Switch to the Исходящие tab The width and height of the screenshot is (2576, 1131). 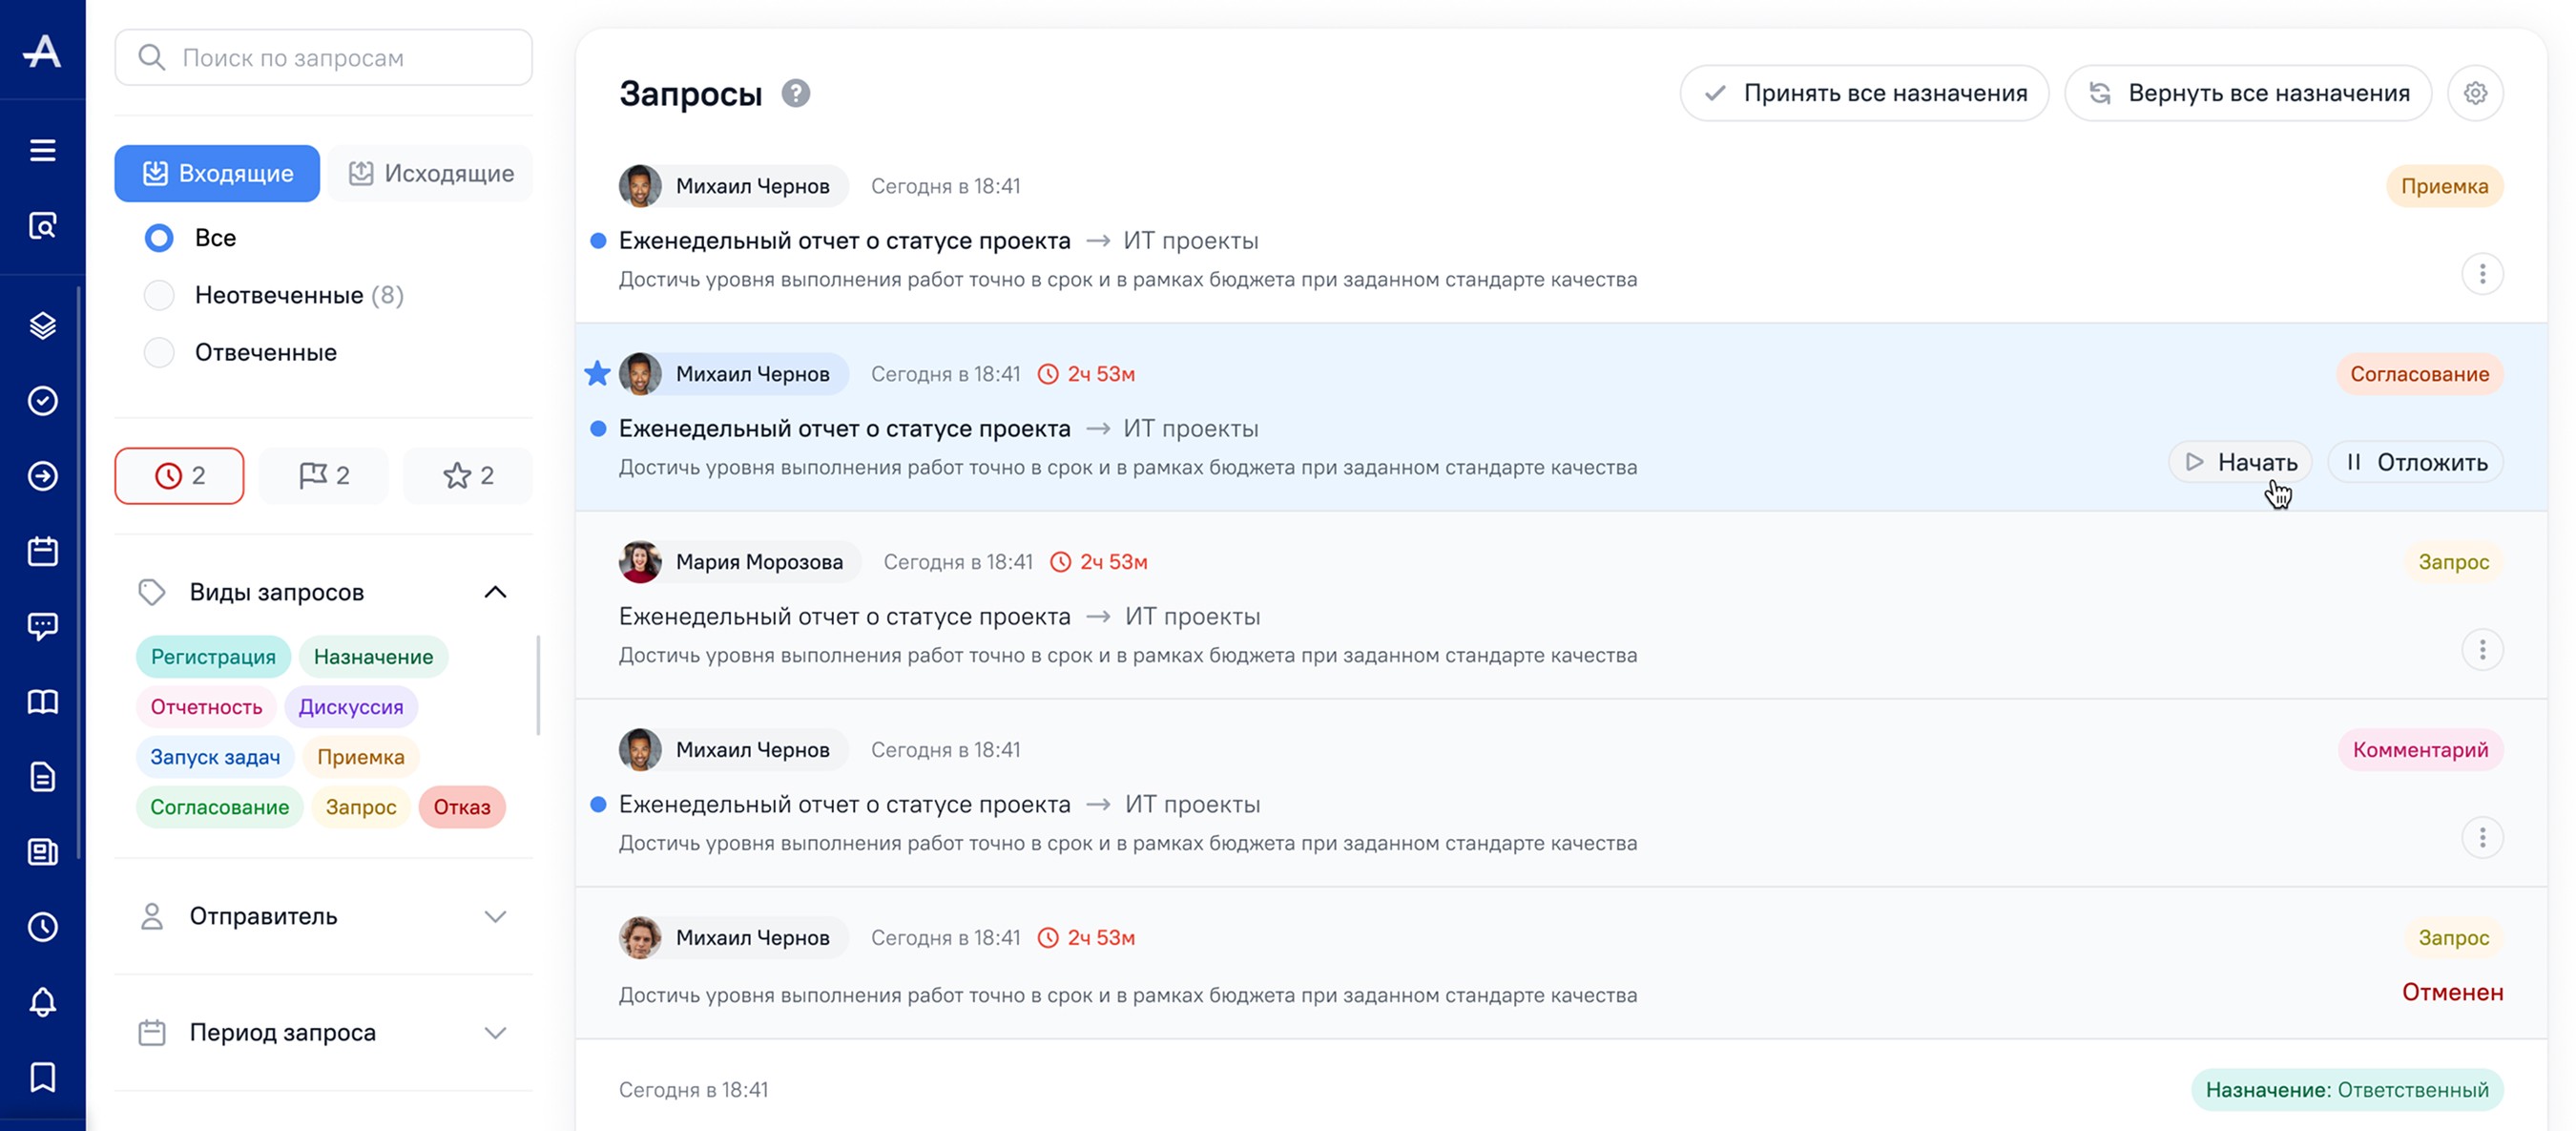431,173
